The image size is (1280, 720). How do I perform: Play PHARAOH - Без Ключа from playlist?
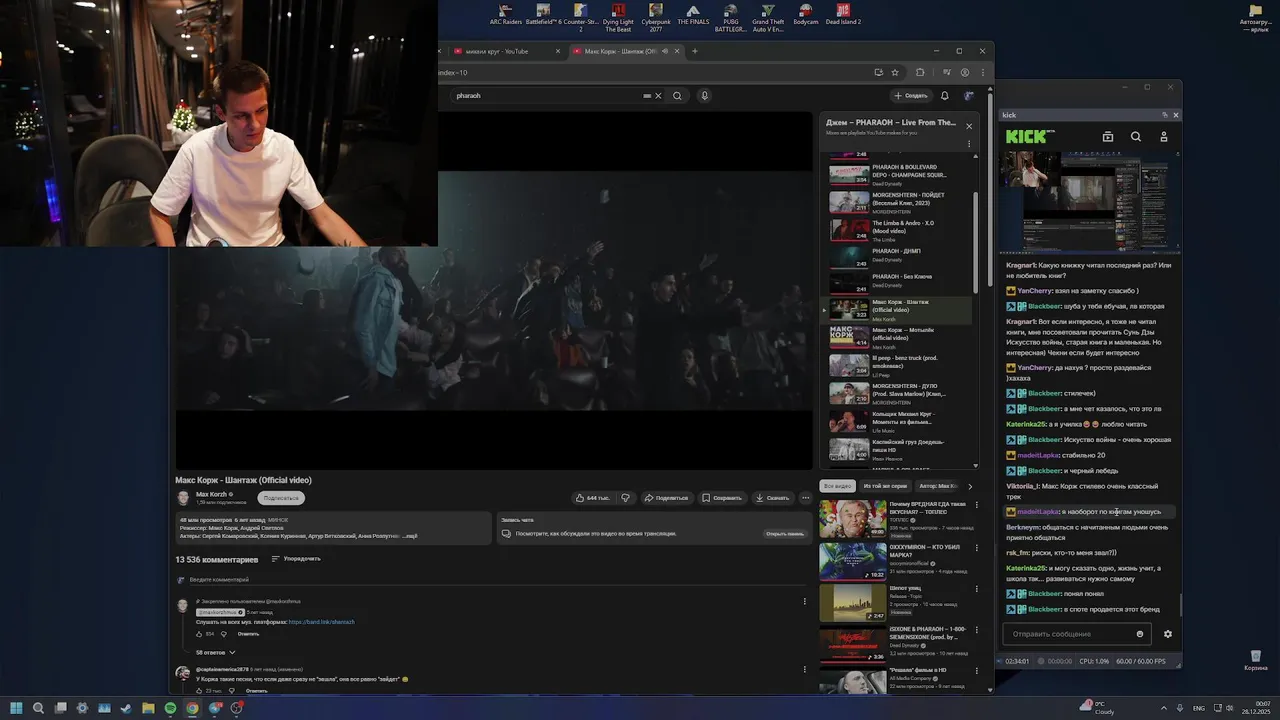(895, 283)
